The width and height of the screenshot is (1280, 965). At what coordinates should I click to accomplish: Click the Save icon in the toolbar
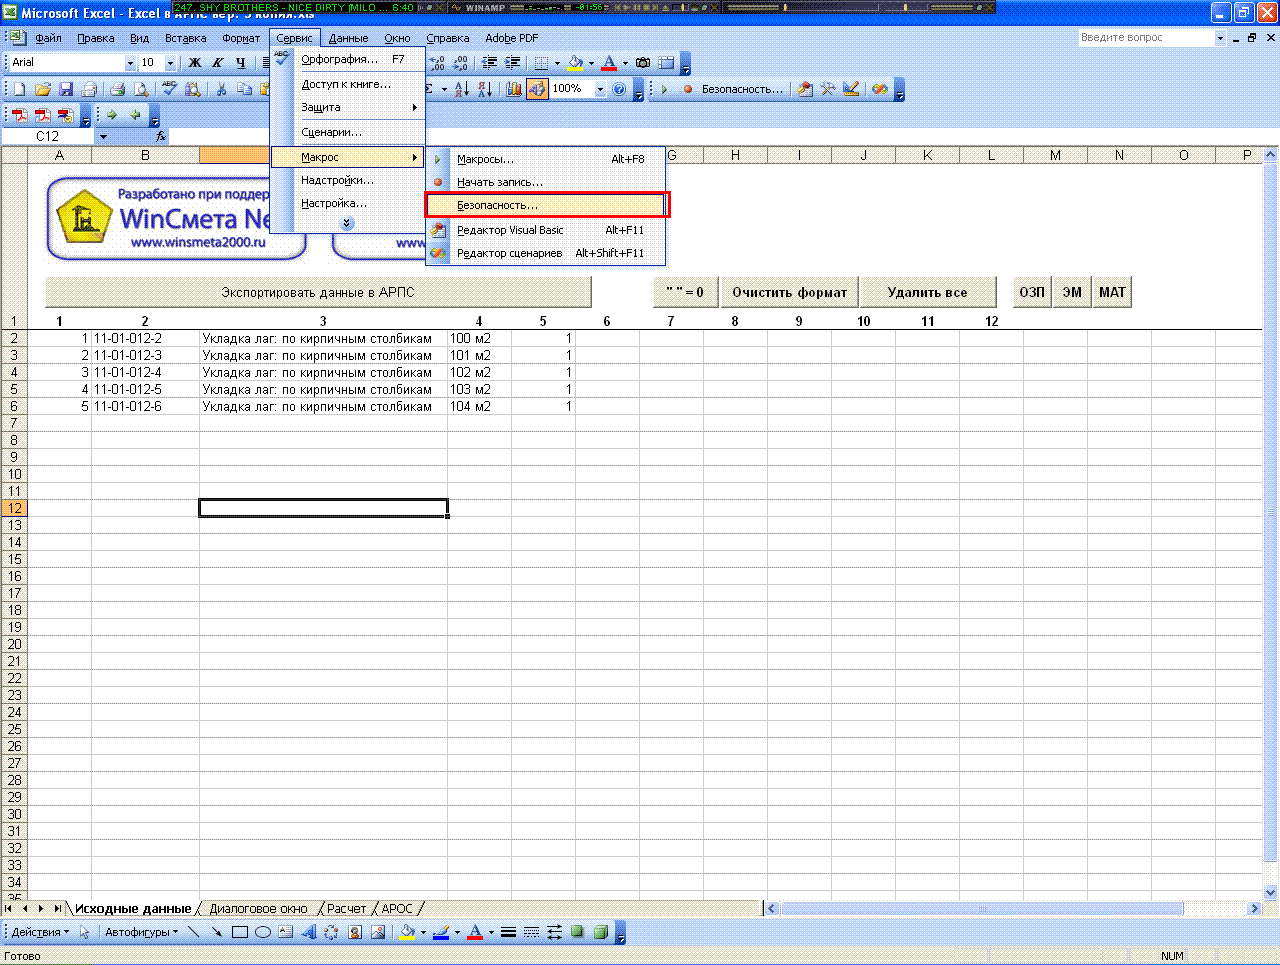(x=66, y=89)
